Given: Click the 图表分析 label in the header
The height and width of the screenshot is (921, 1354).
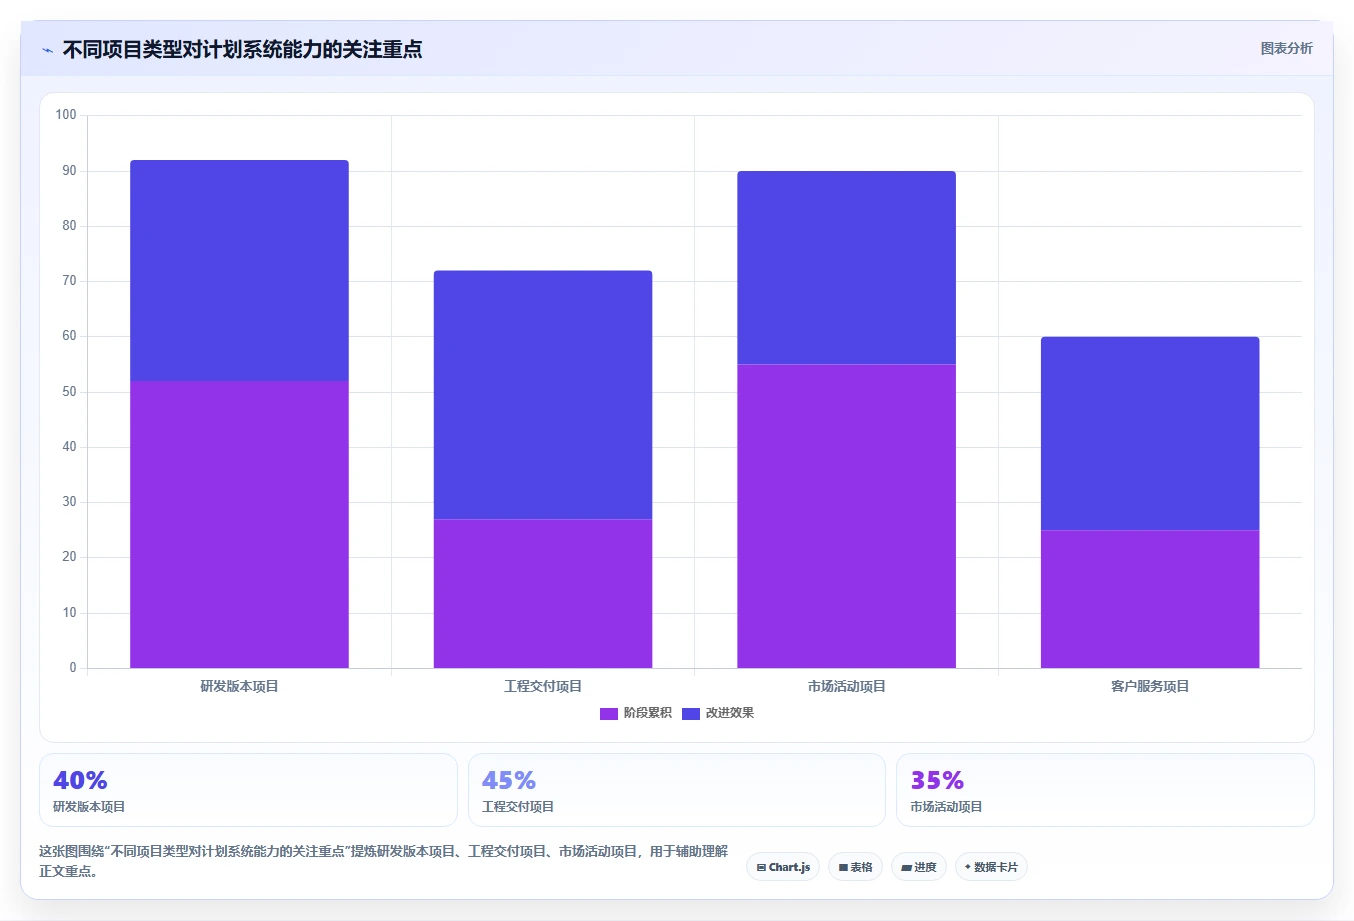Looking at the screenshot, I should (x=1286, y=48).
